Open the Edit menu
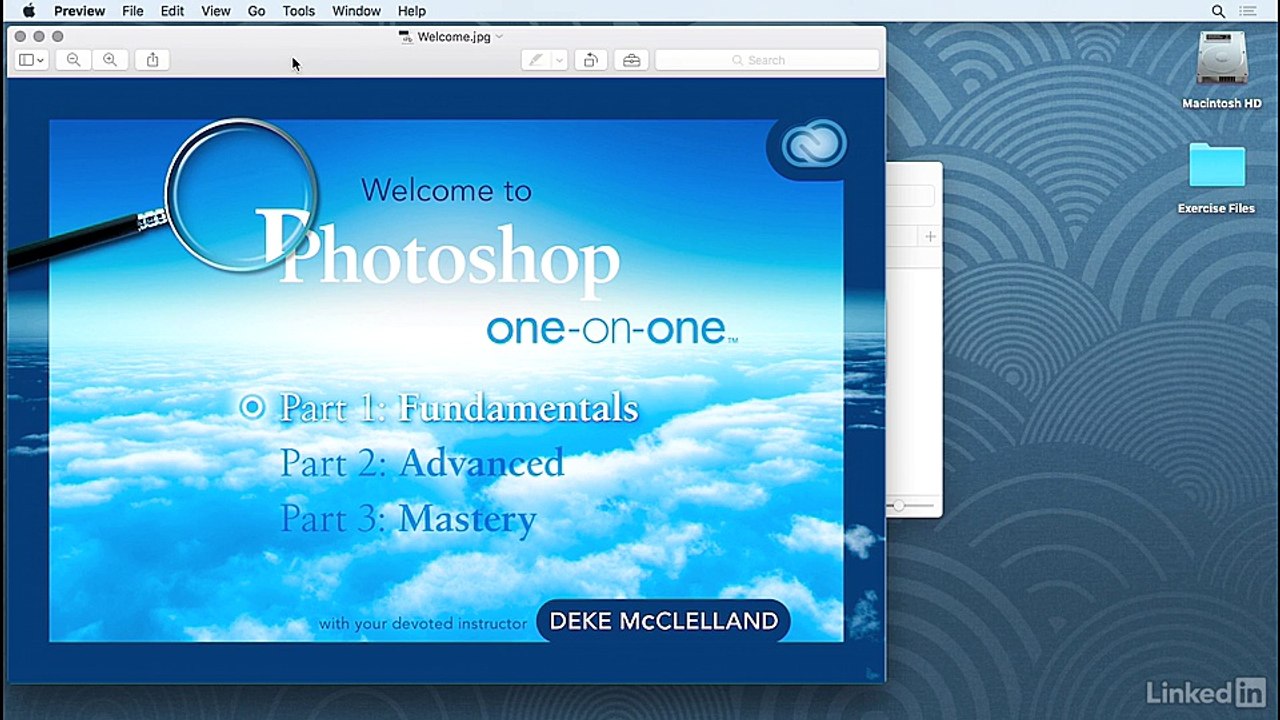The height and width of the screenshot is (720, 1280). point(172,11)
